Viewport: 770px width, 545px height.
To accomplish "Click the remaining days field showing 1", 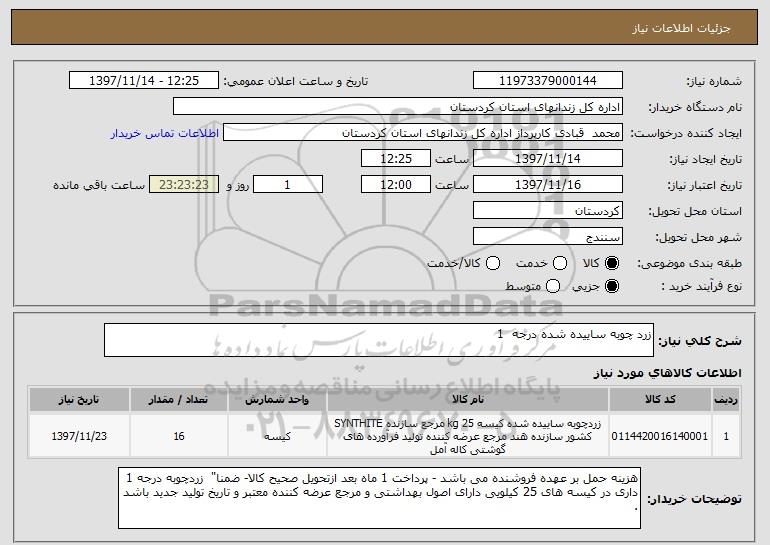I will coord(288,185).
